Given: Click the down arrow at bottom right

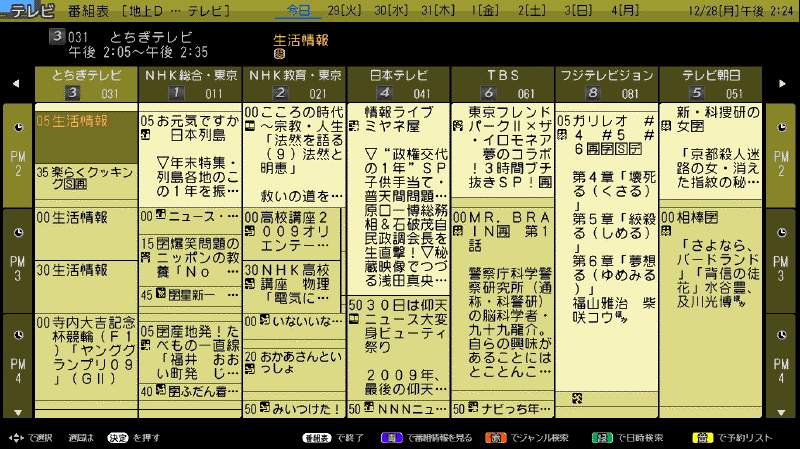Looking at the screenshot, I should (782, 411).
